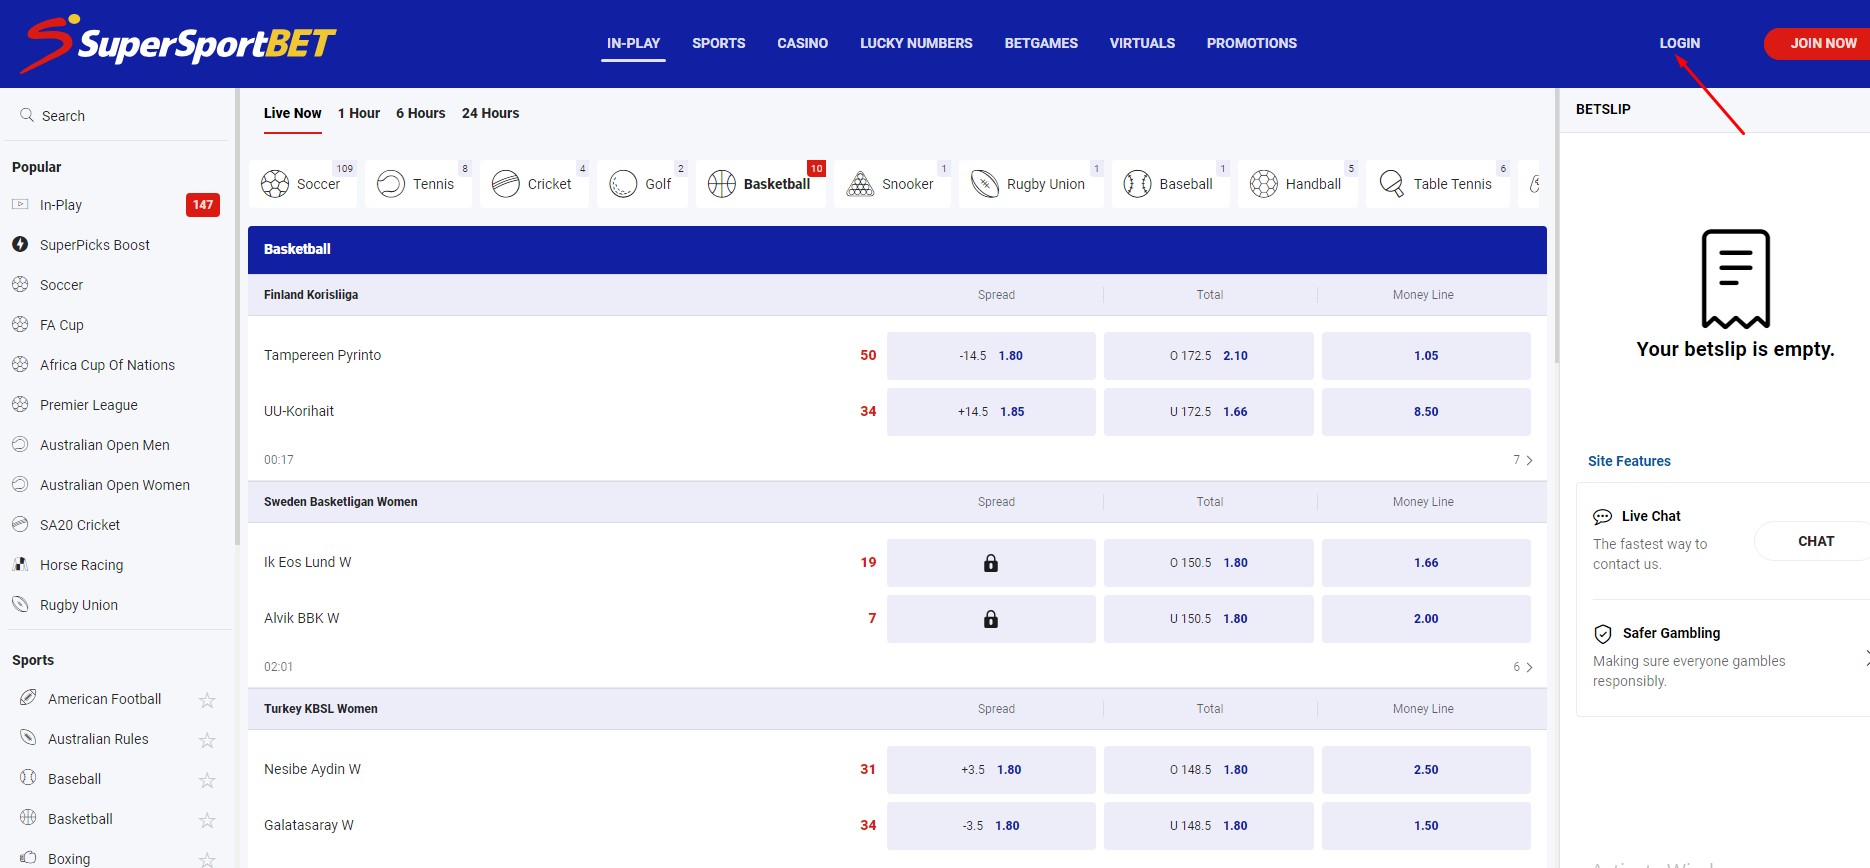Viewport: 1870px width, 868px height.
Task: Select the Baseball icon in sports bar
Action: pyautogui.click(x=1138, y=184)
